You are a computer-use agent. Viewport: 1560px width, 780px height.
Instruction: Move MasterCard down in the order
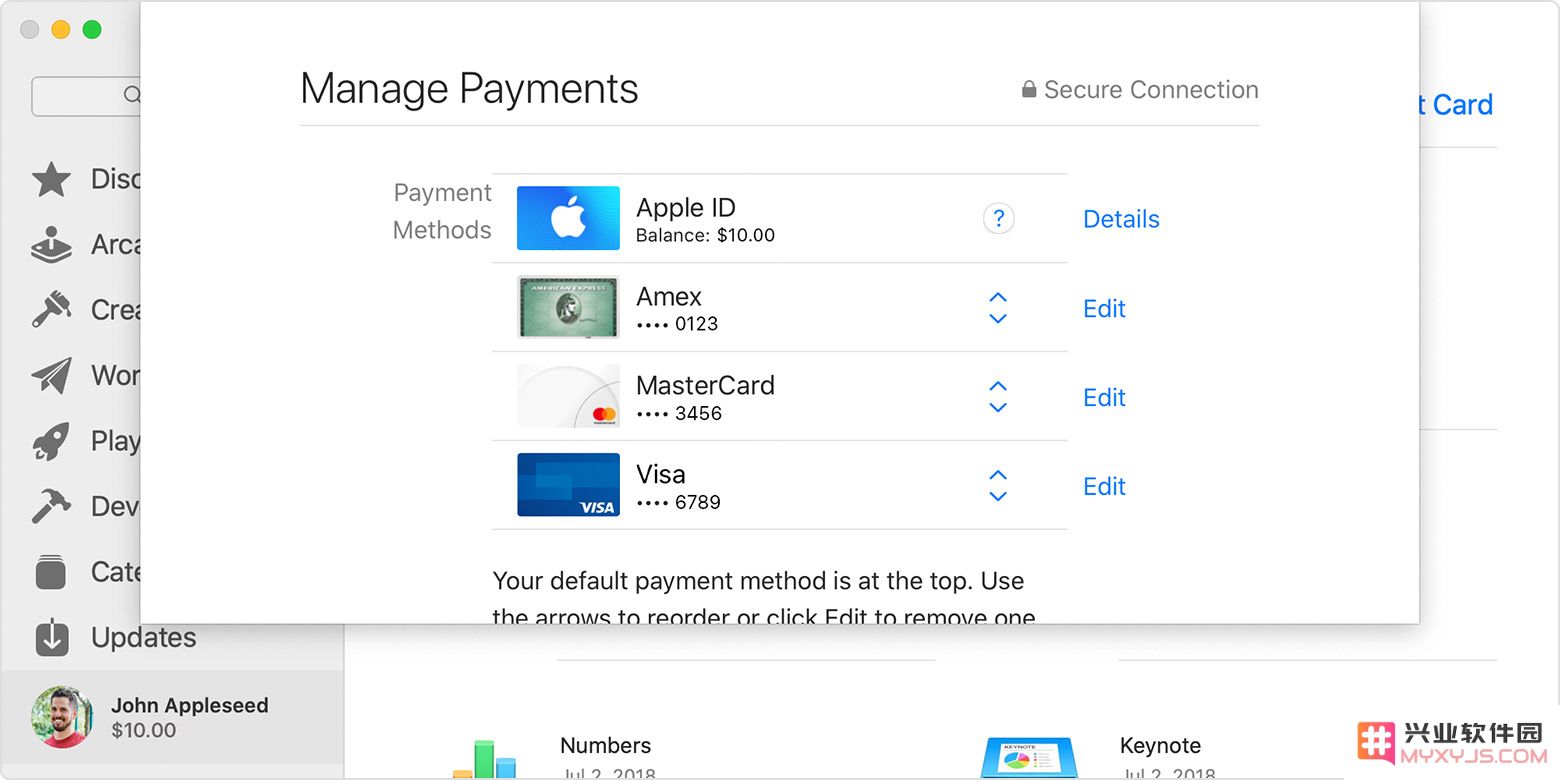(998, 408)
